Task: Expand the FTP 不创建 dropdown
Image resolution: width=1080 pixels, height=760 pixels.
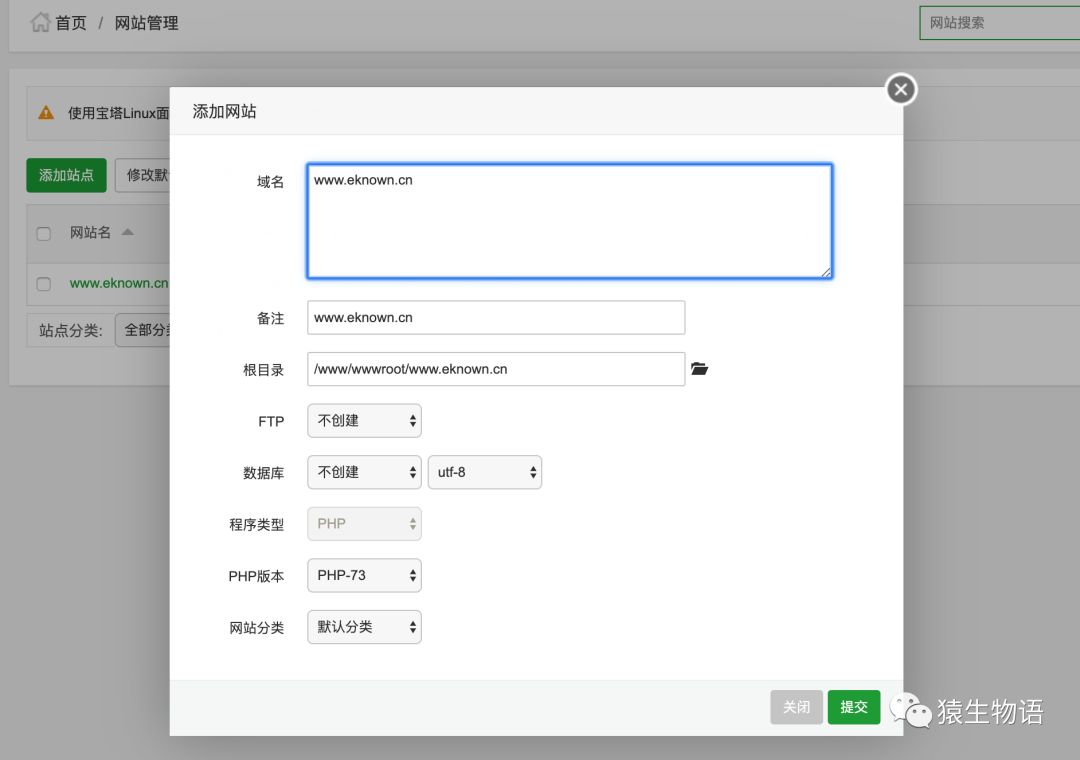Action: coord(364,420)
